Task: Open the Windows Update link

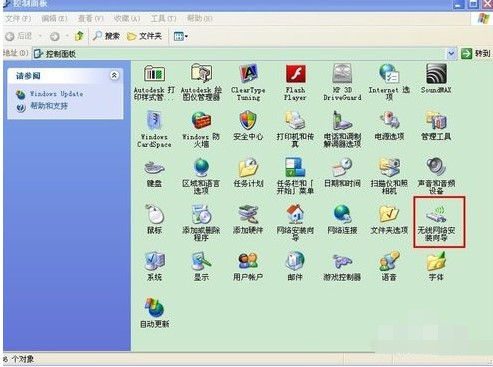Action: pyautogui.click(x=56, y=94)
